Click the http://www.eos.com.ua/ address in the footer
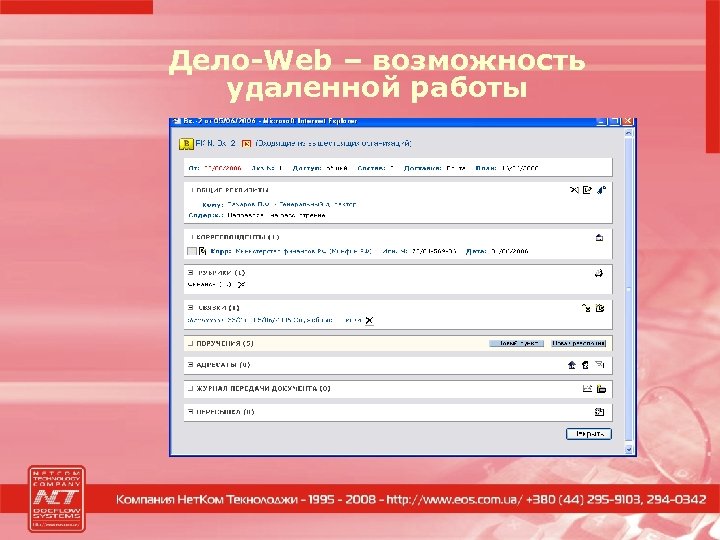720x540 pixels. click(453, 499)
